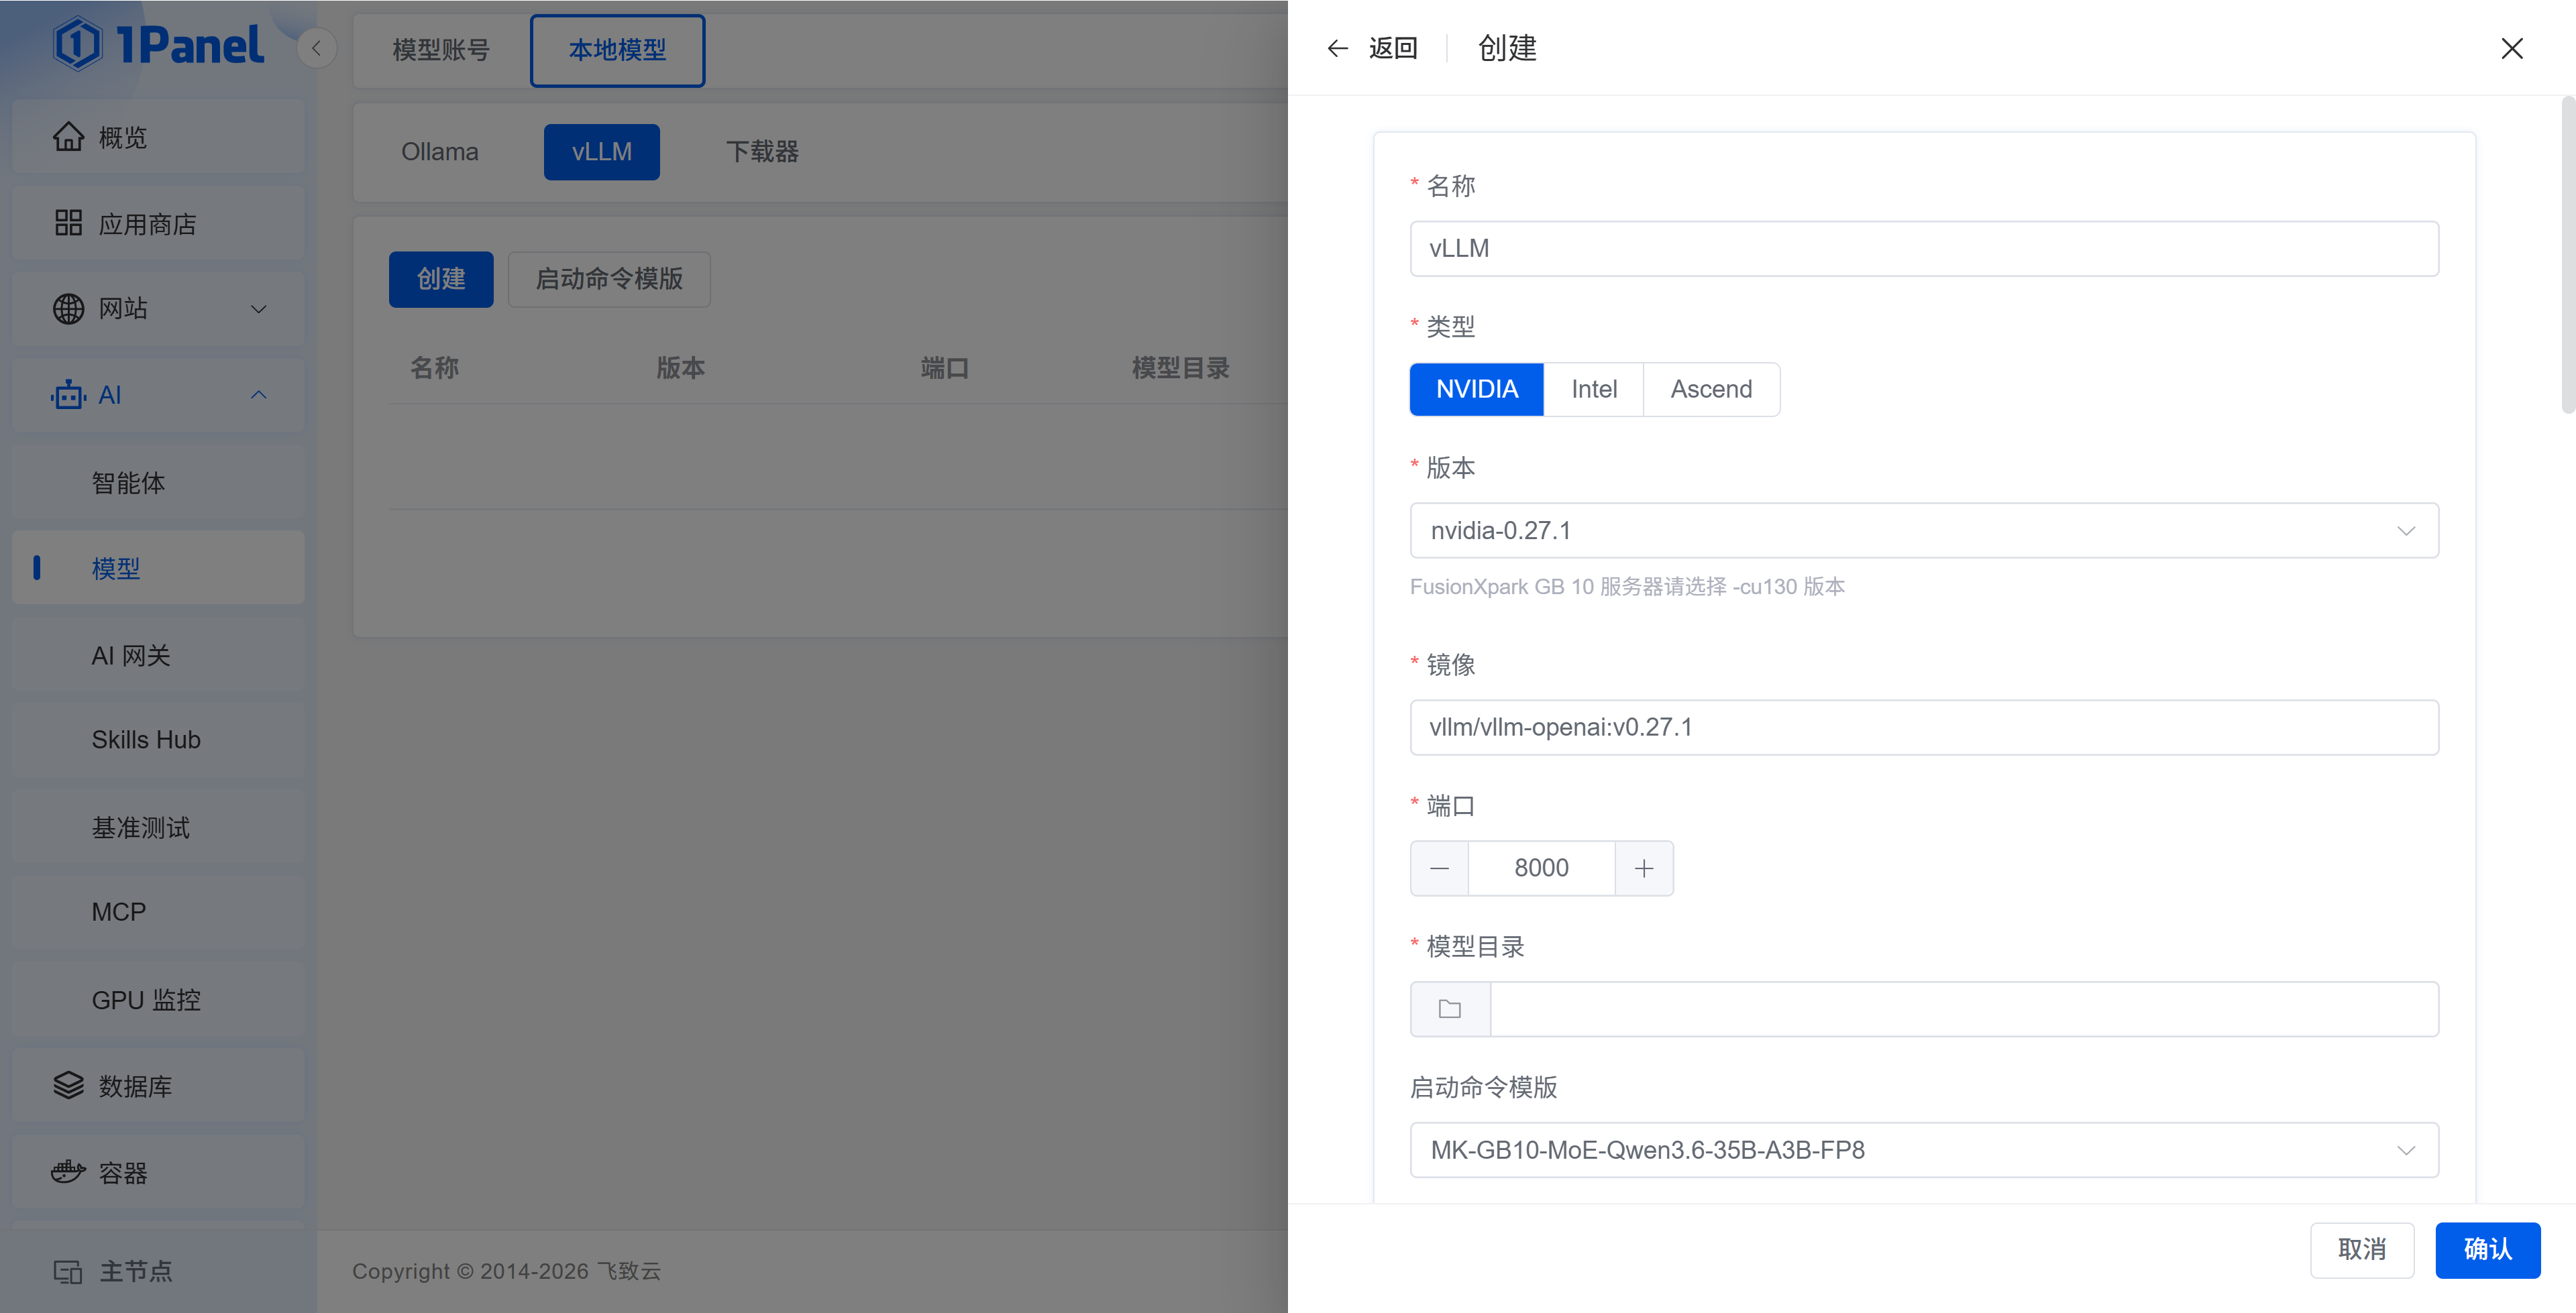
Task: Open the 应用商店 grid icon
Action: click(68, 223)
